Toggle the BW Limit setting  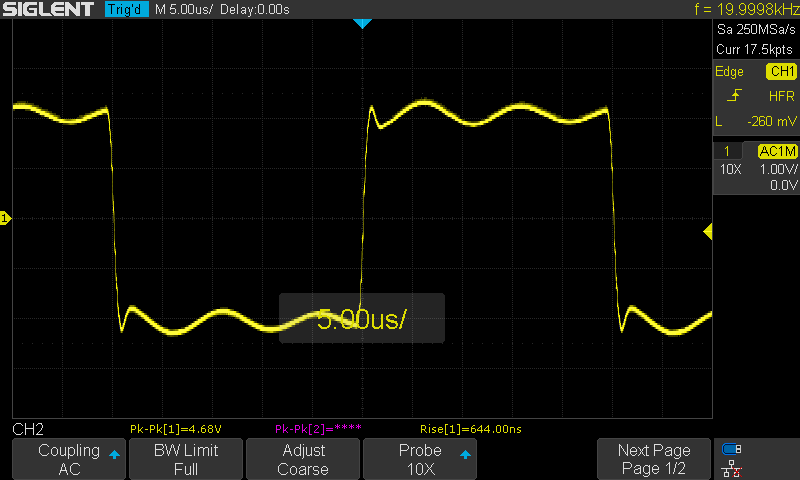(185, 459)
